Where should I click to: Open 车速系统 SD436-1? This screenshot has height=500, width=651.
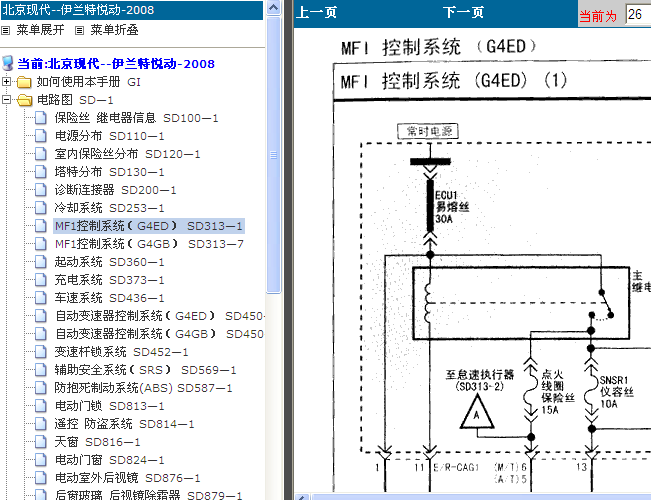[x=109, y=298]
